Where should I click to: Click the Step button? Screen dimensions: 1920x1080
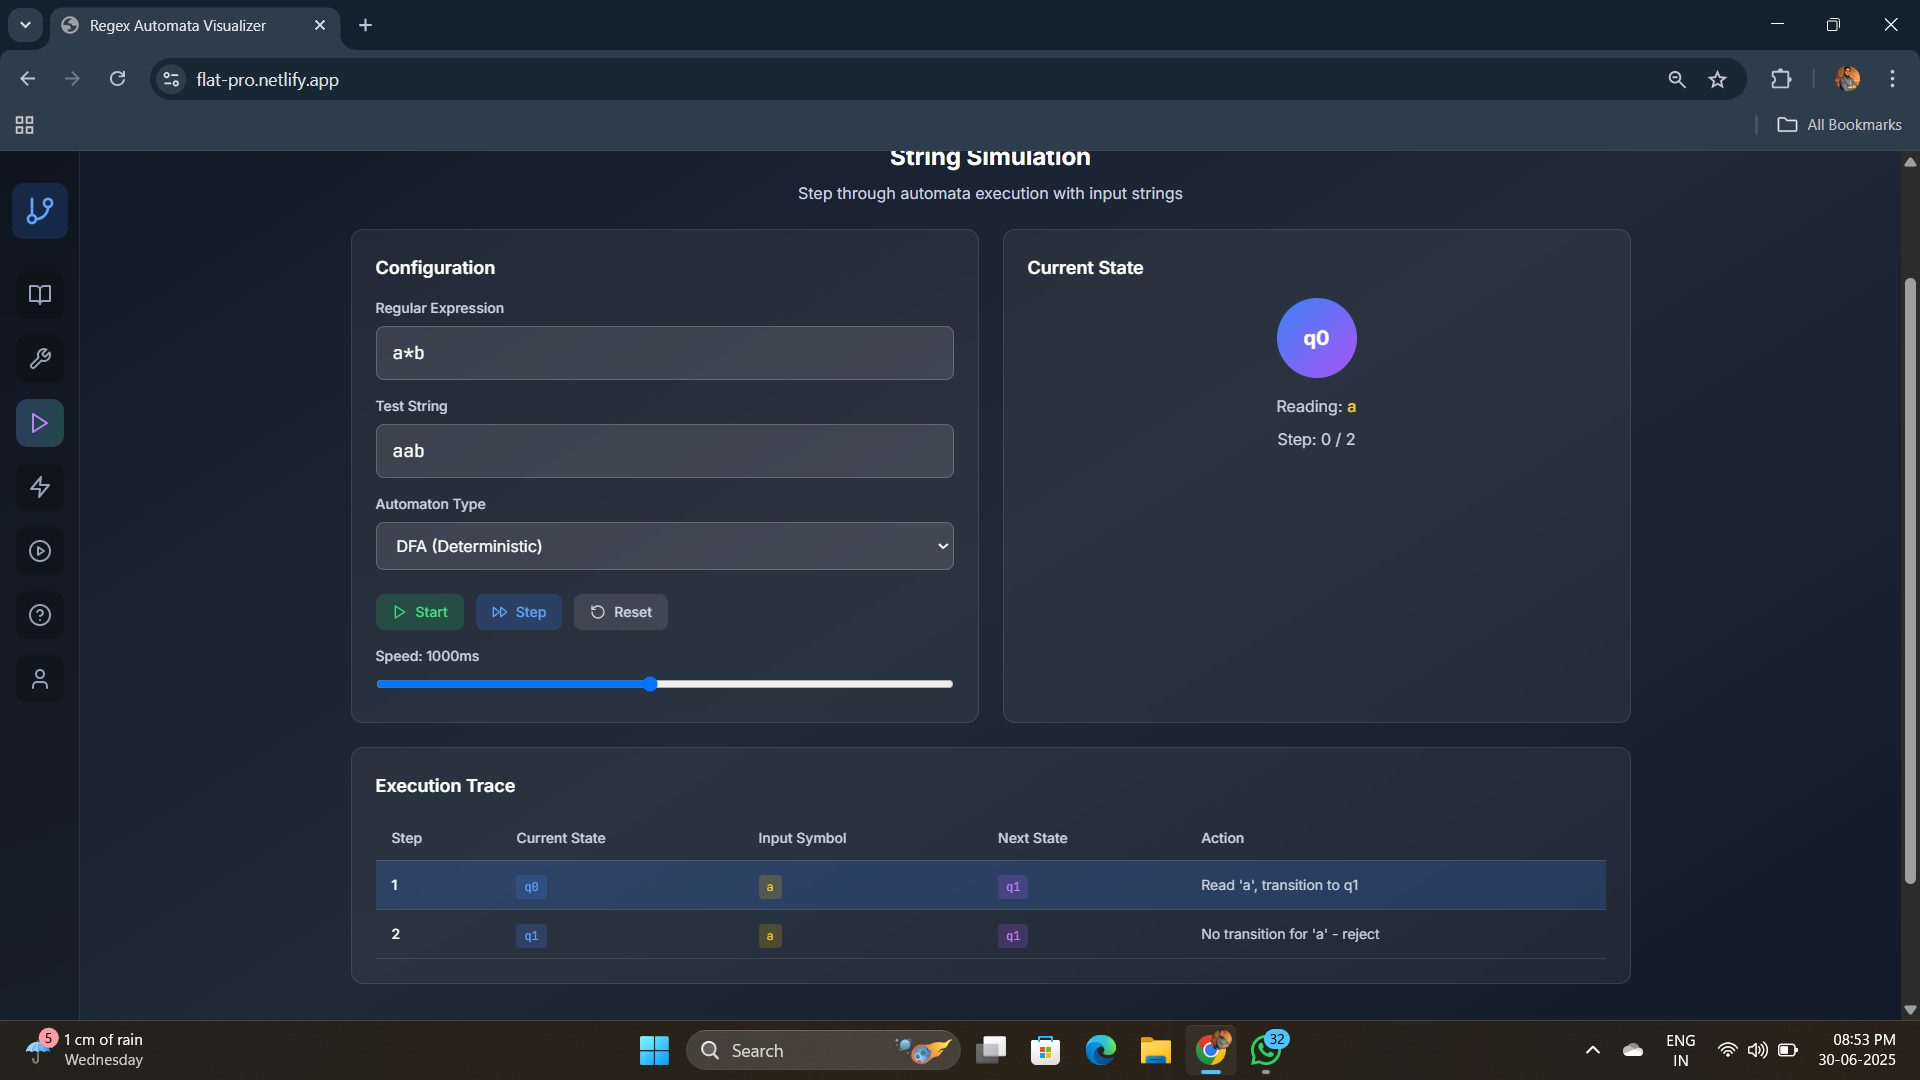pyautogui.click(x=518, y=612)
